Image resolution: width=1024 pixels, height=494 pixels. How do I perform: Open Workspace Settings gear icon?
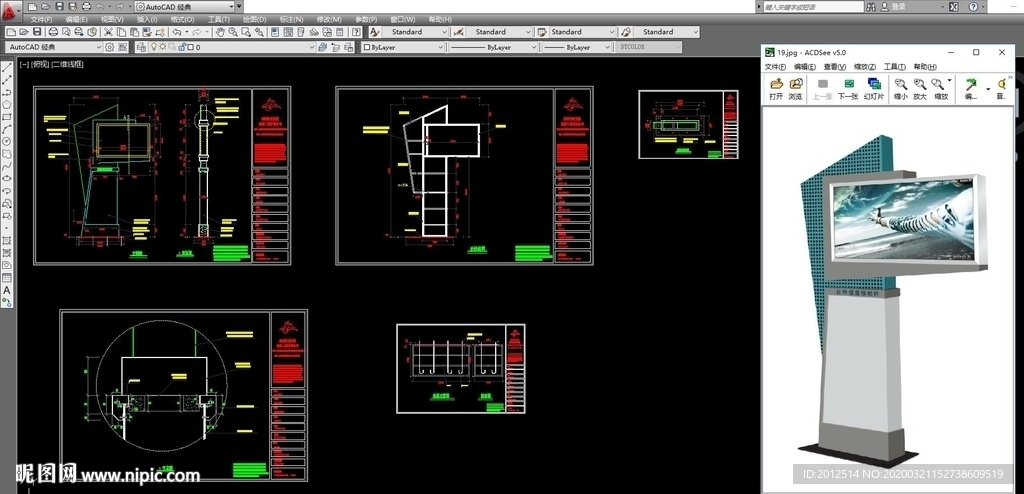[110, 47]
